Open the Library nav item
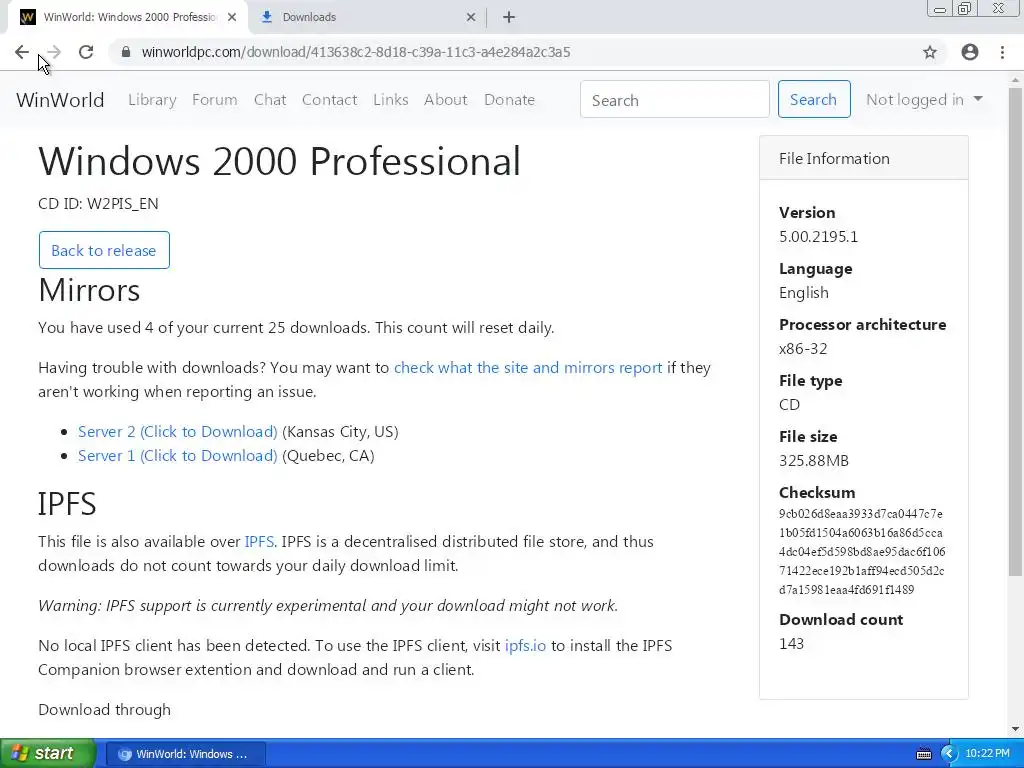 coord(152,100)
